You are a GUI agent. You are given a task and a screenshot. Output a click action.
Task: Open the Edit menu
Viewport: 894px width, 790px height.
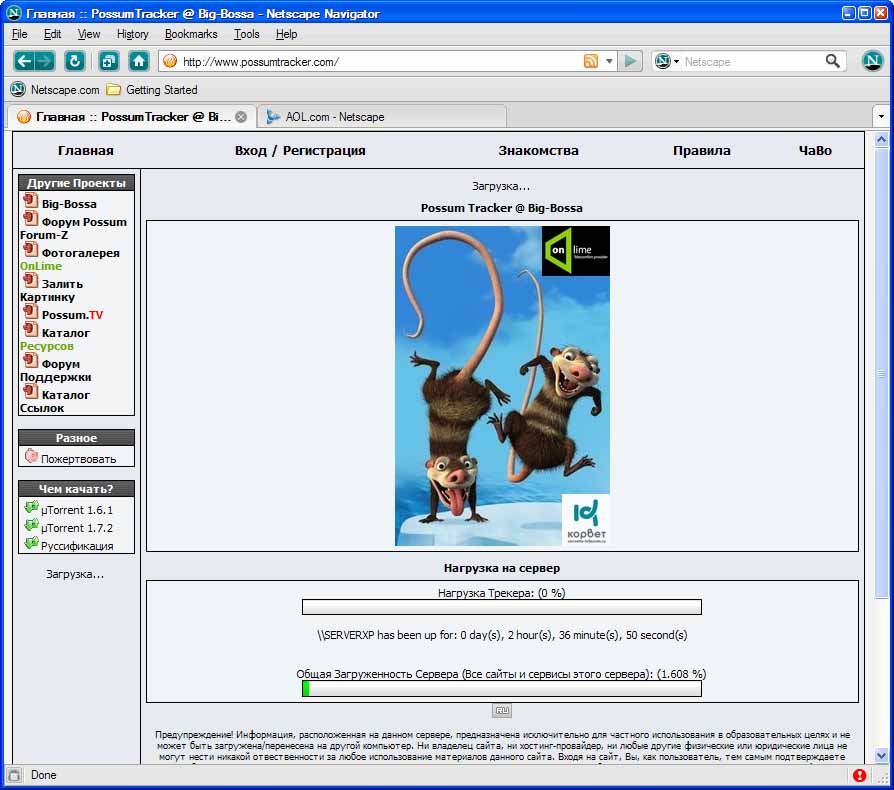point(52,34)
